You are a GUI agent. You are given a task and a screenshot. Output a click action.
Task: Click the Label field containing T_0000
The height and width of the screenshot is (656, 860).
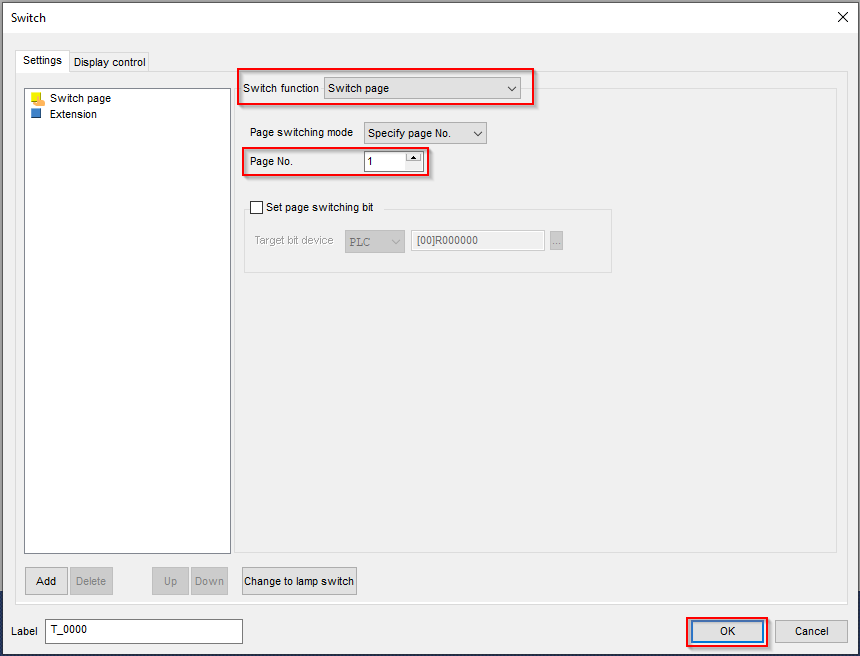click(144, 631)
